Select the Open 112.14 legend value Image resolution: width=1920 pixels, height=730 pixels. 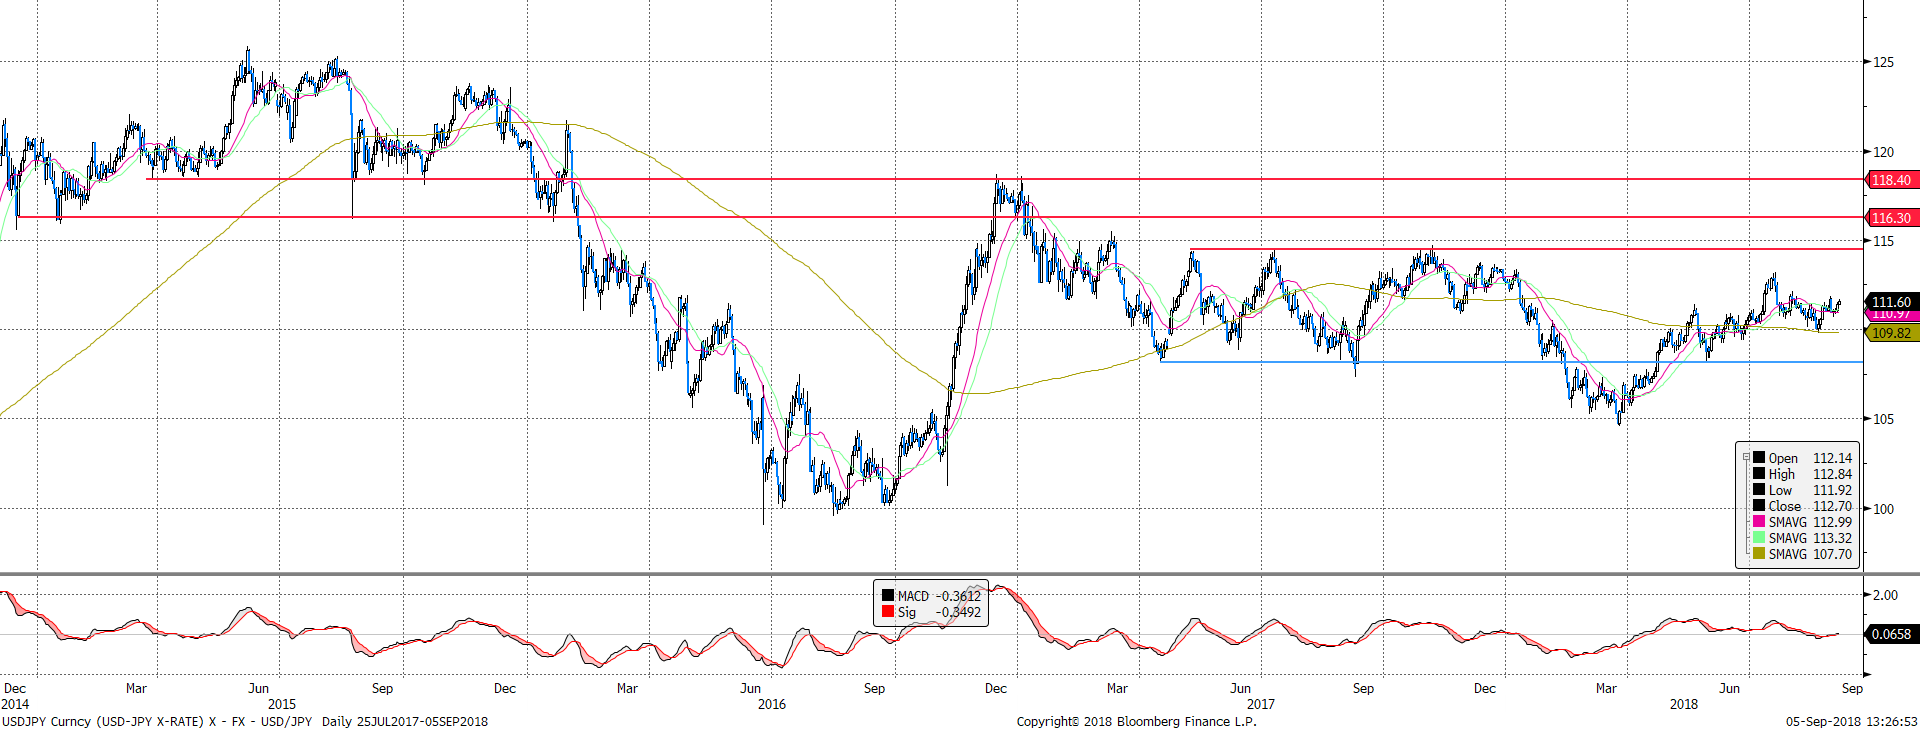click(1832, 458)
